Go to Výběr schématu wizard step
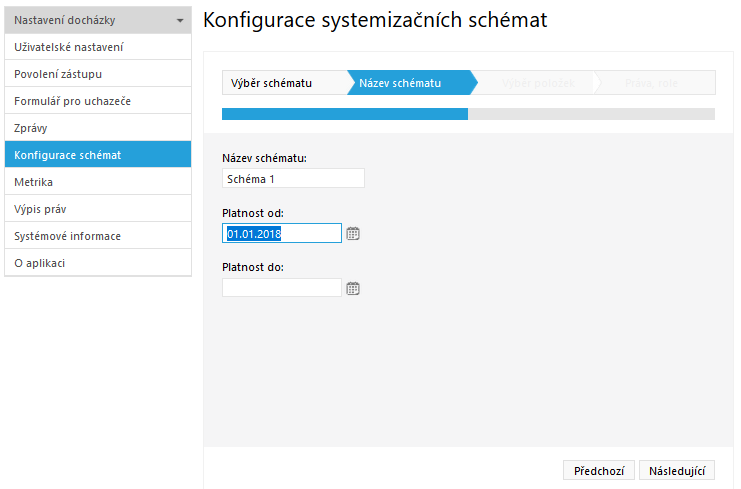 pos(285,83)
